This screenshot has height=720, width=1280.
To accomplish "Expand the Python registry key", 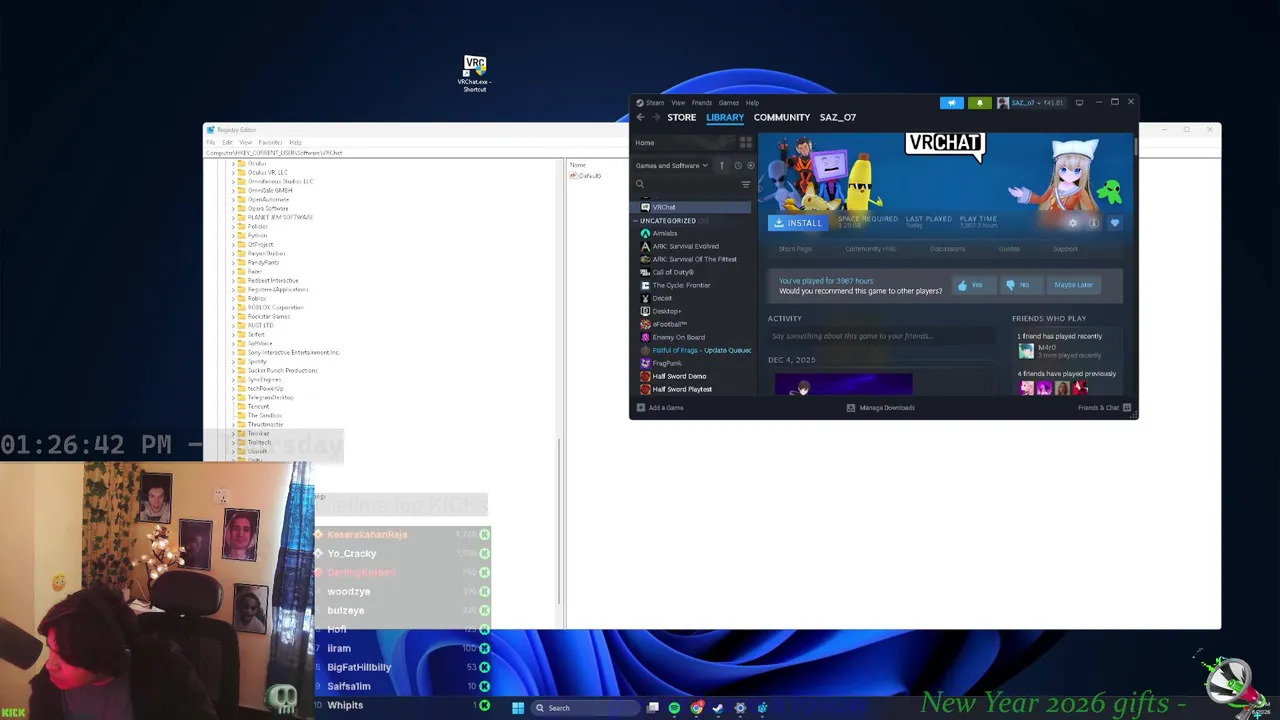I will point(234,235).
